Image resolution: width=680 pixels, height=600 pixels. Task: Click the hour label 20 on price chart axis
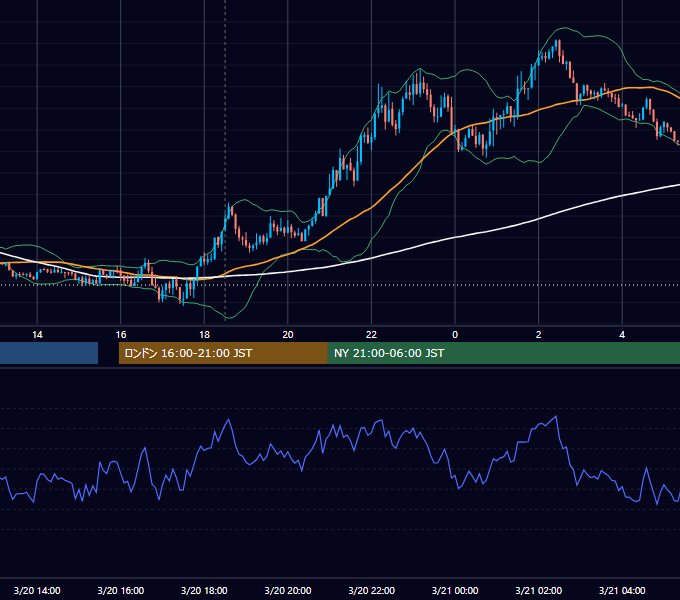pyautogui.click(x=288, y=335)
